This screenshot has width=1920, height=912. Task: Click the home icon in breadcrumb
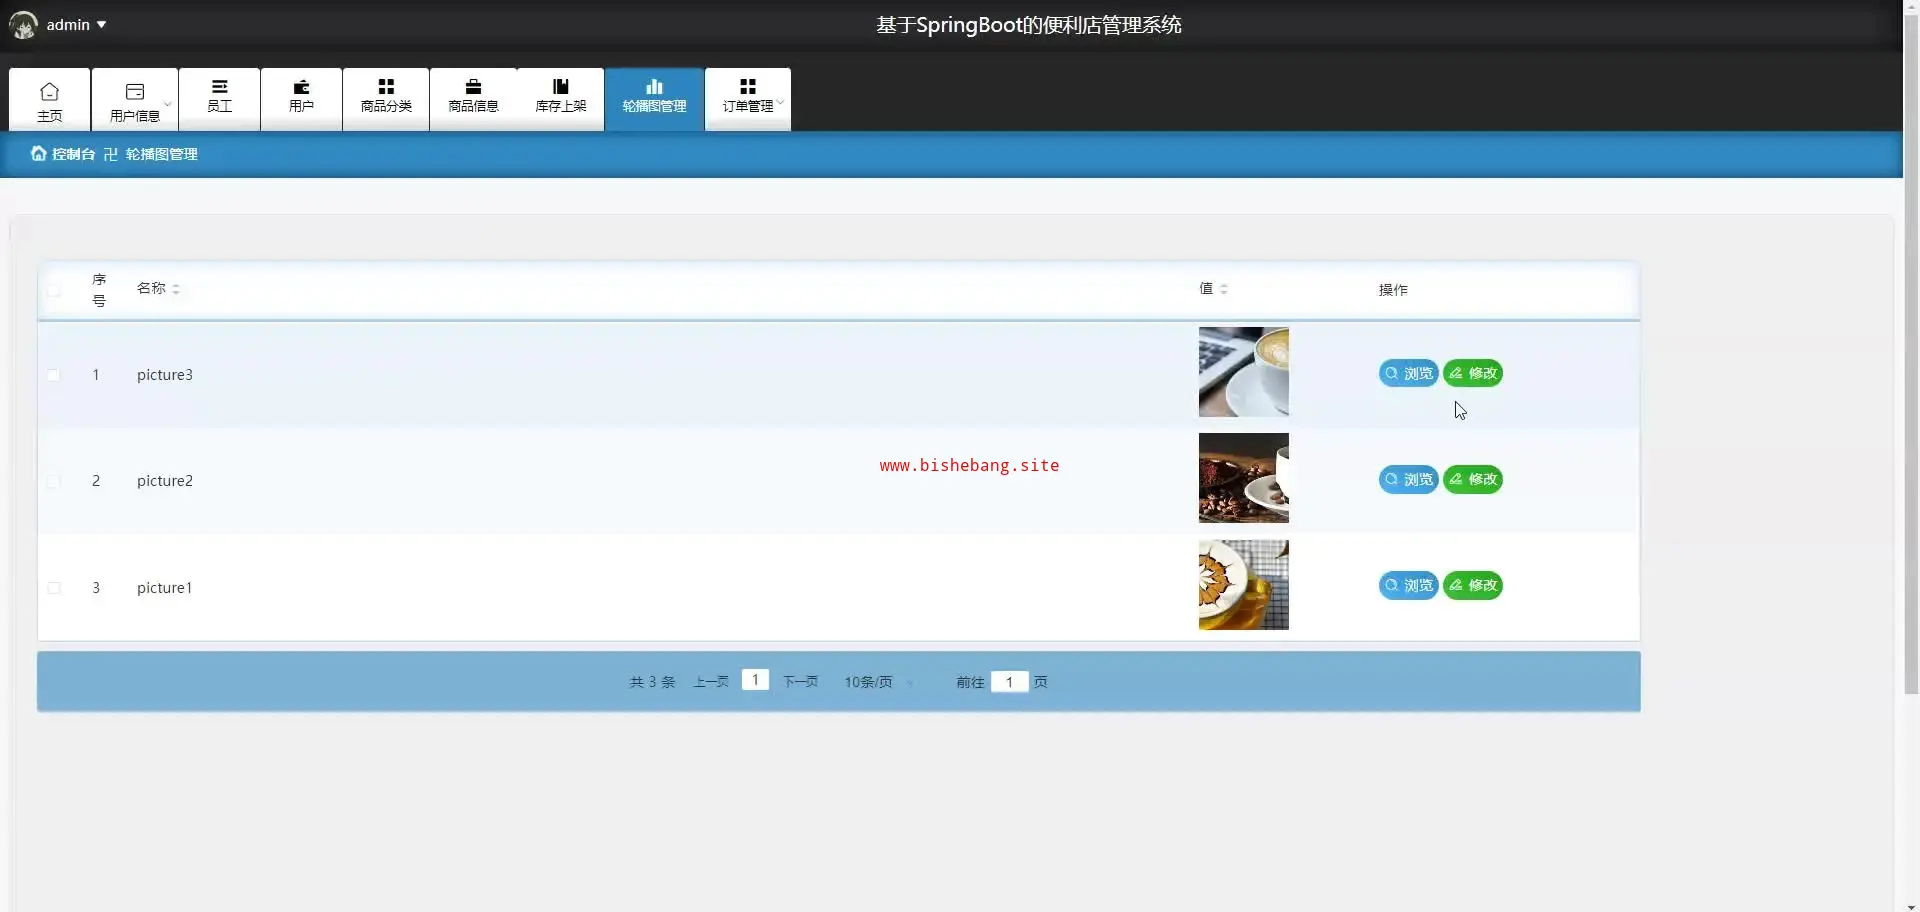click(38, 154)
